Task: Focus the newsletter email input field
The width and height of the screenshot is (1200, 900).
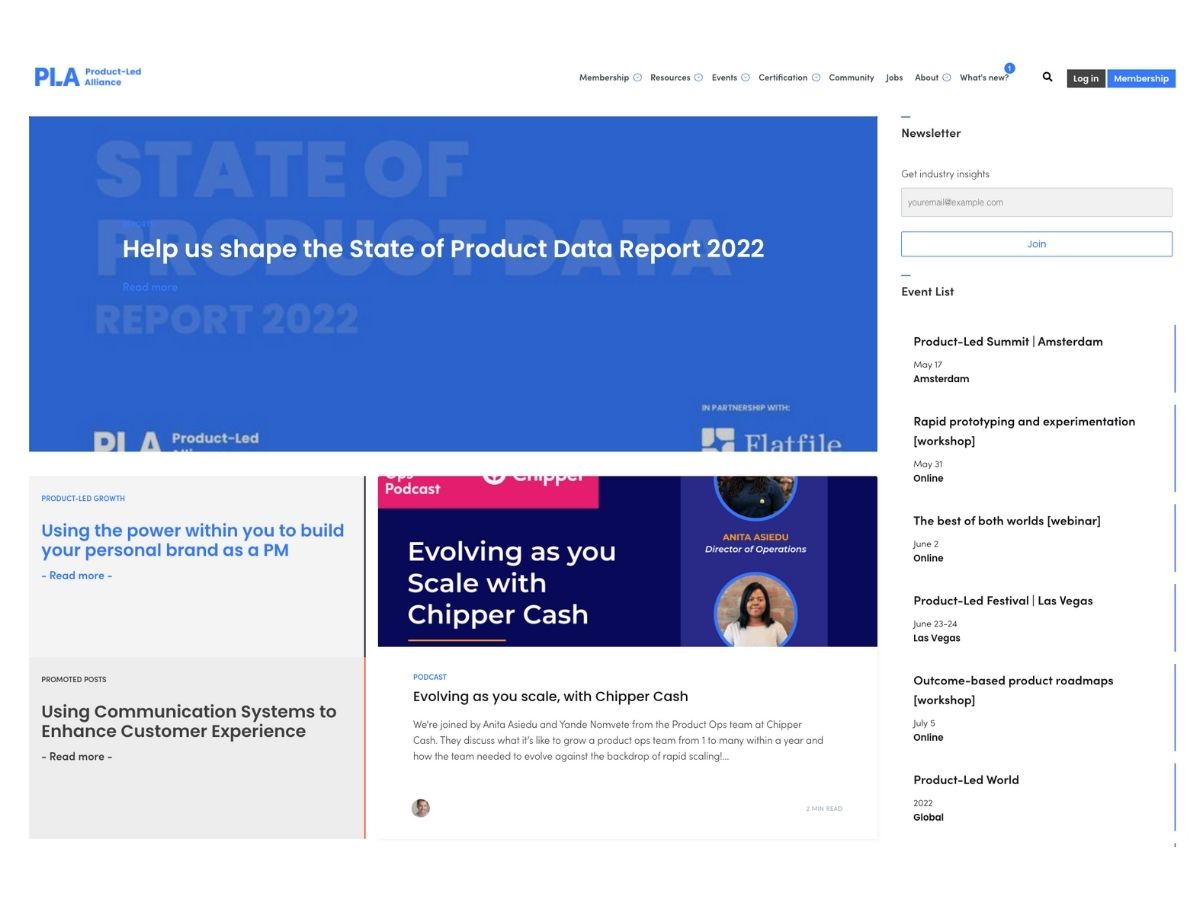Action: coord(1037,202)
